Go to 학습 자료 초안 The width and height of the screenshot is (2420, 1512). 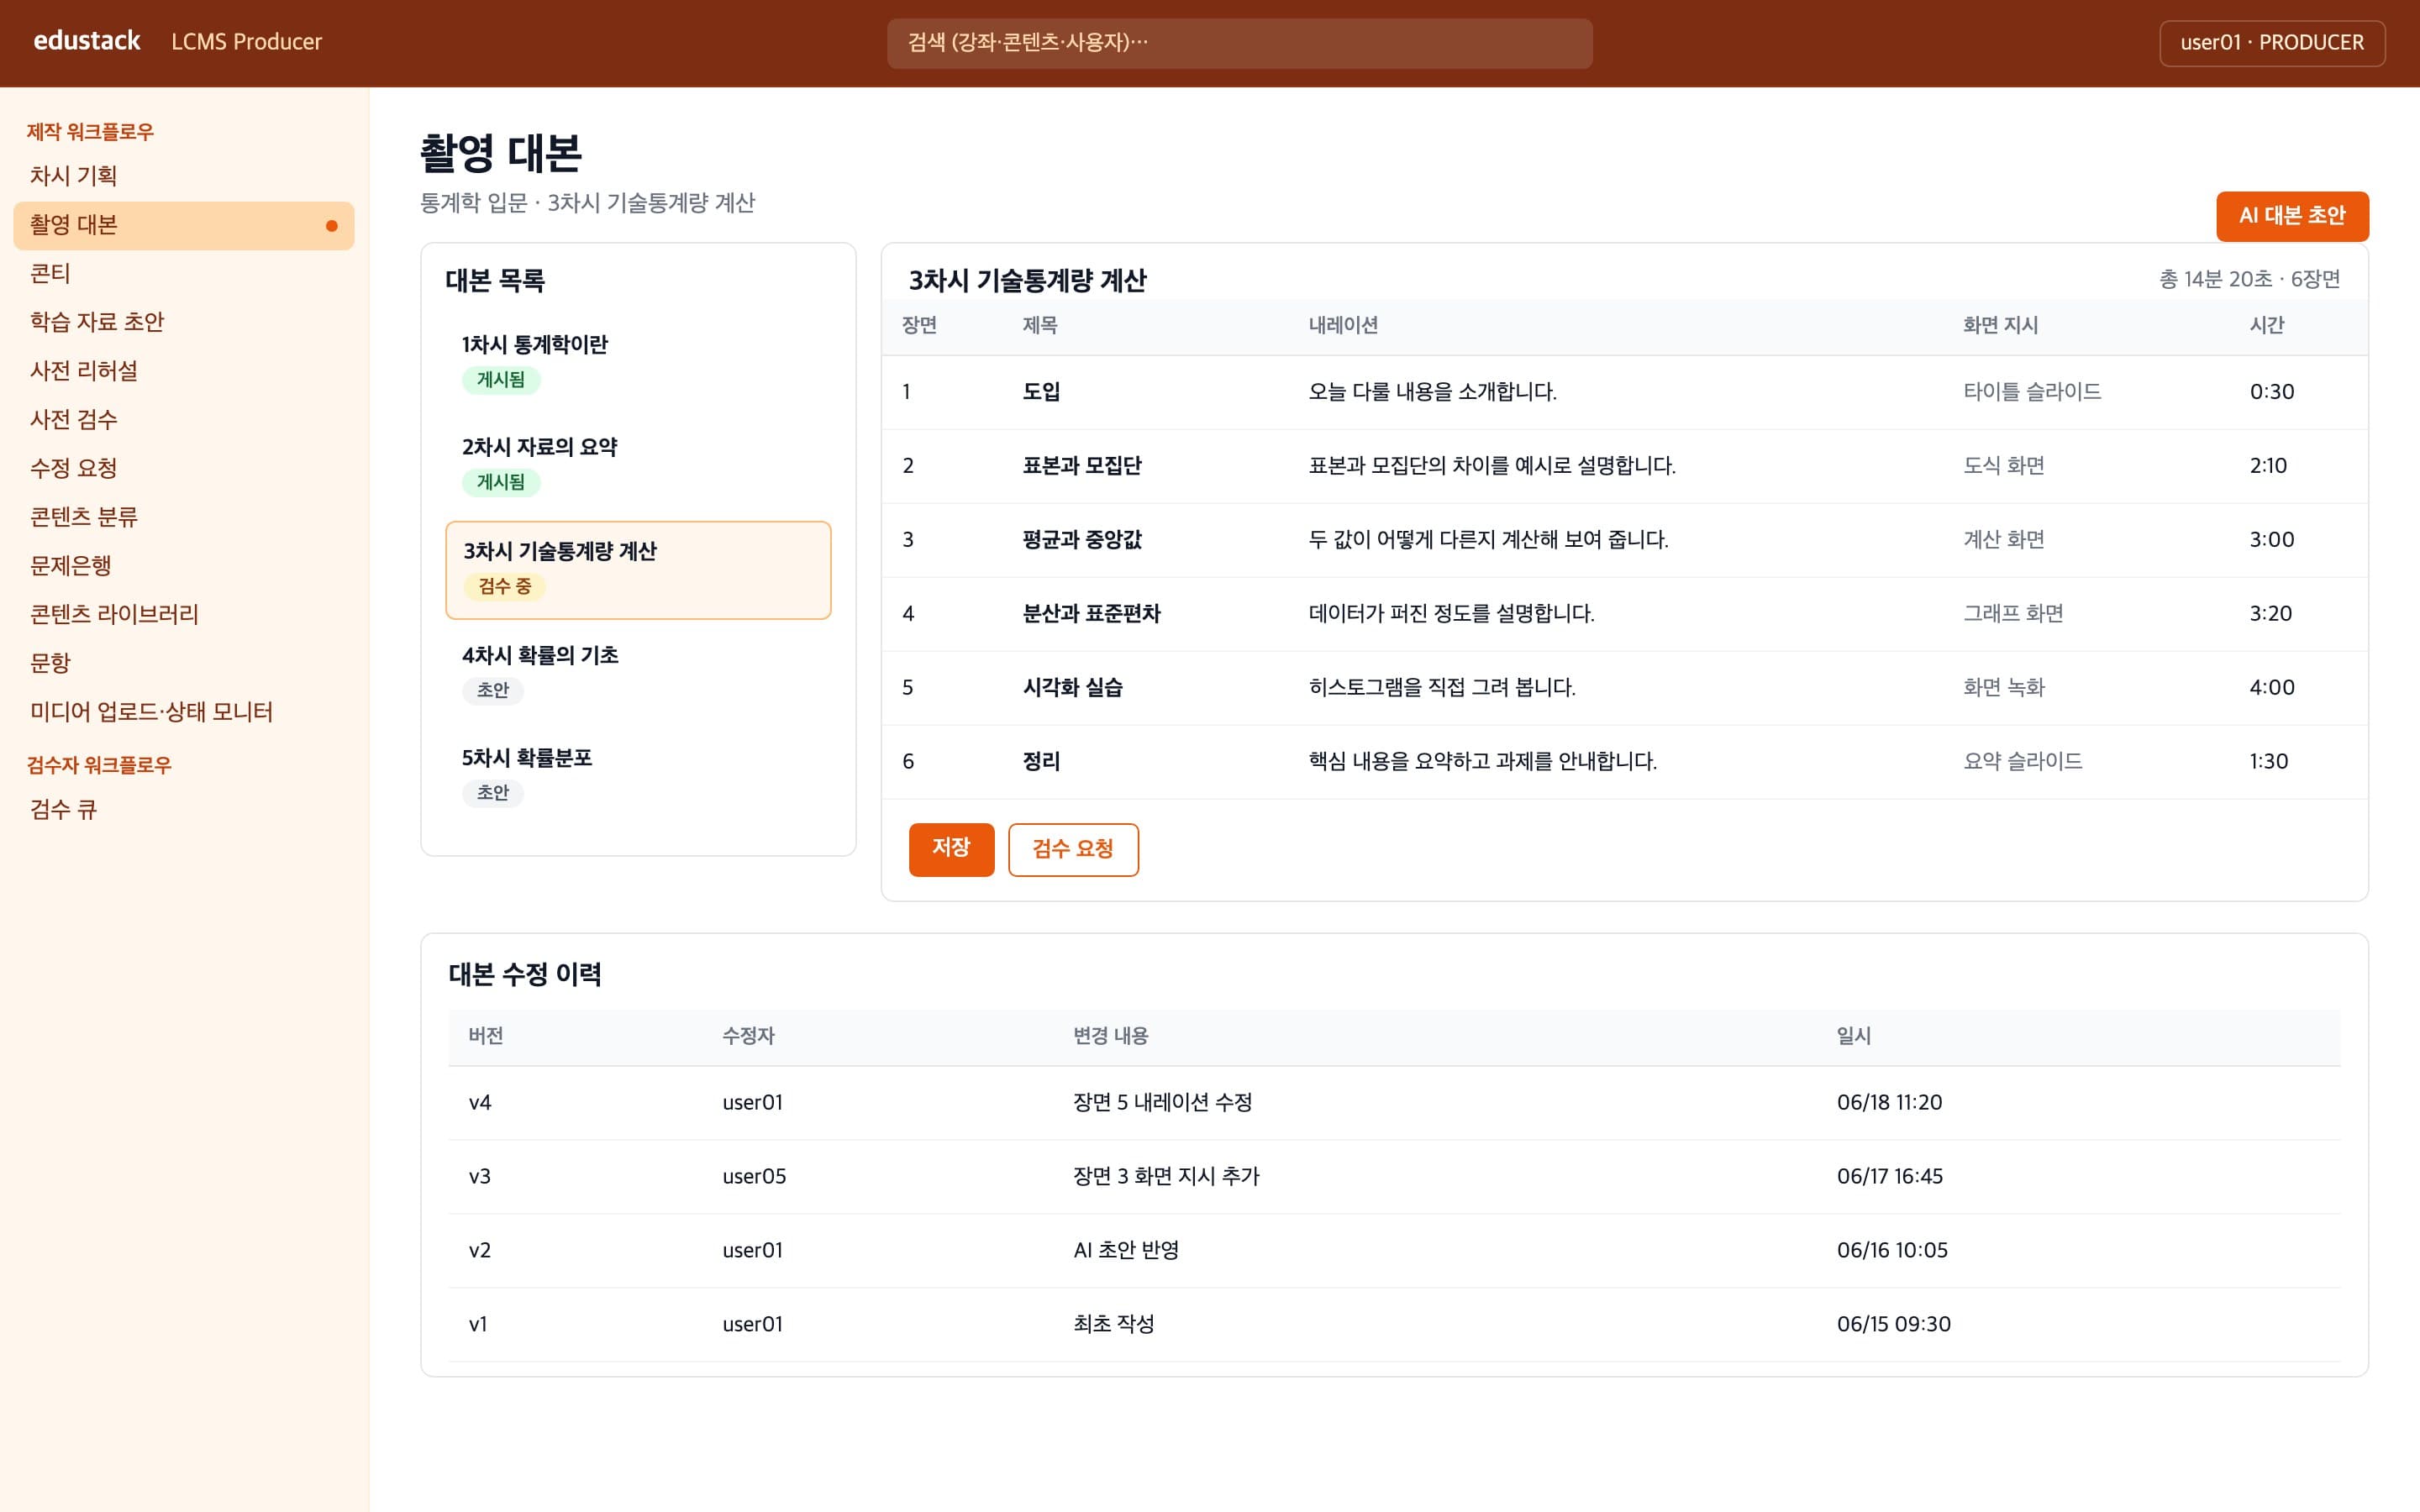click(x=184, y=322)
